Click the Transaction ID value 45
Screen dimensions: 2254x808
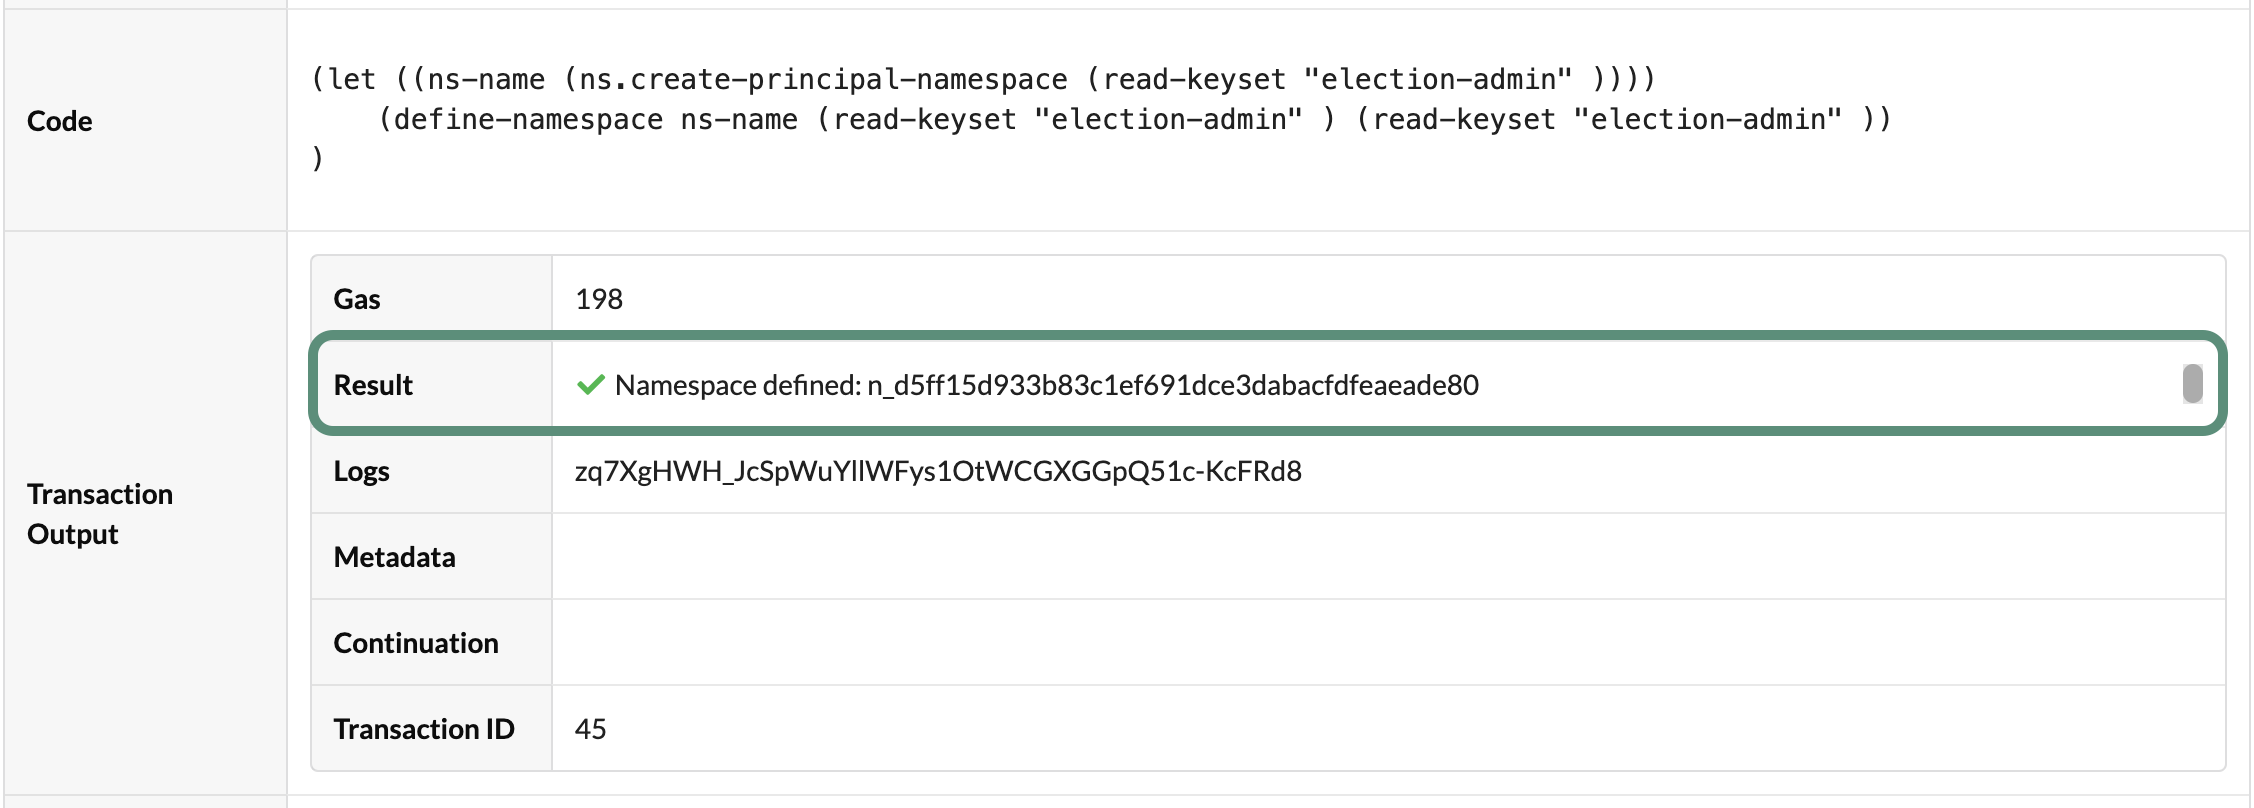pyautogui.click(x=592, y=729)
